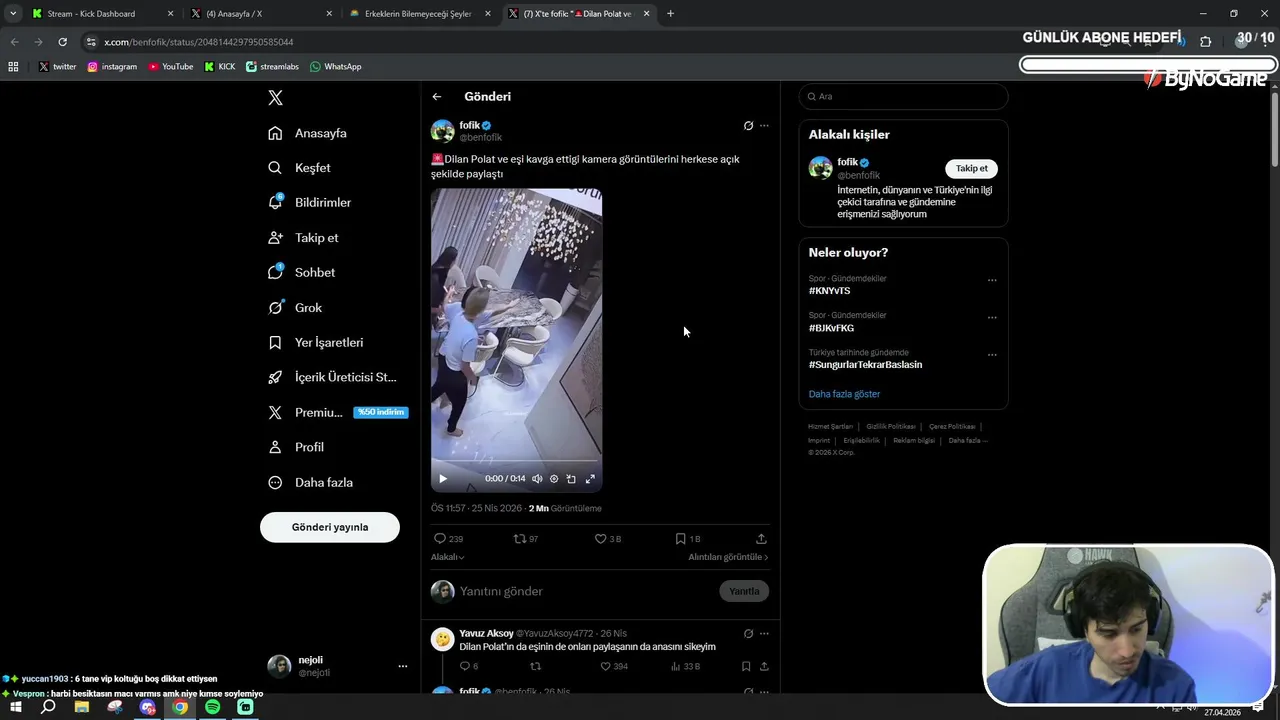Open Alıntıları görüntüle link
Image resolution: width=1280 pixels, height=720 pixels.
coord(728,557)
